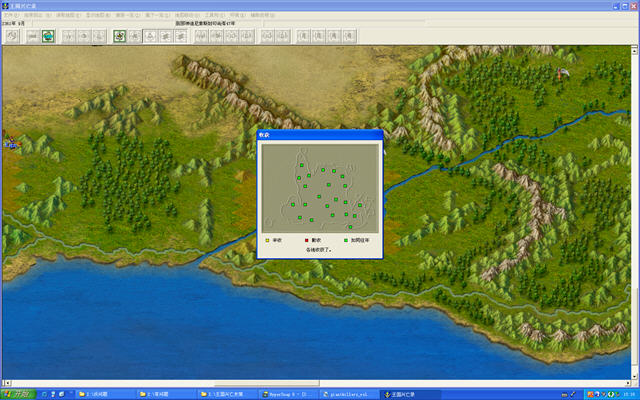
Task: Select the flying unit over the northeast mountains
Action: (x=564, y=71)
